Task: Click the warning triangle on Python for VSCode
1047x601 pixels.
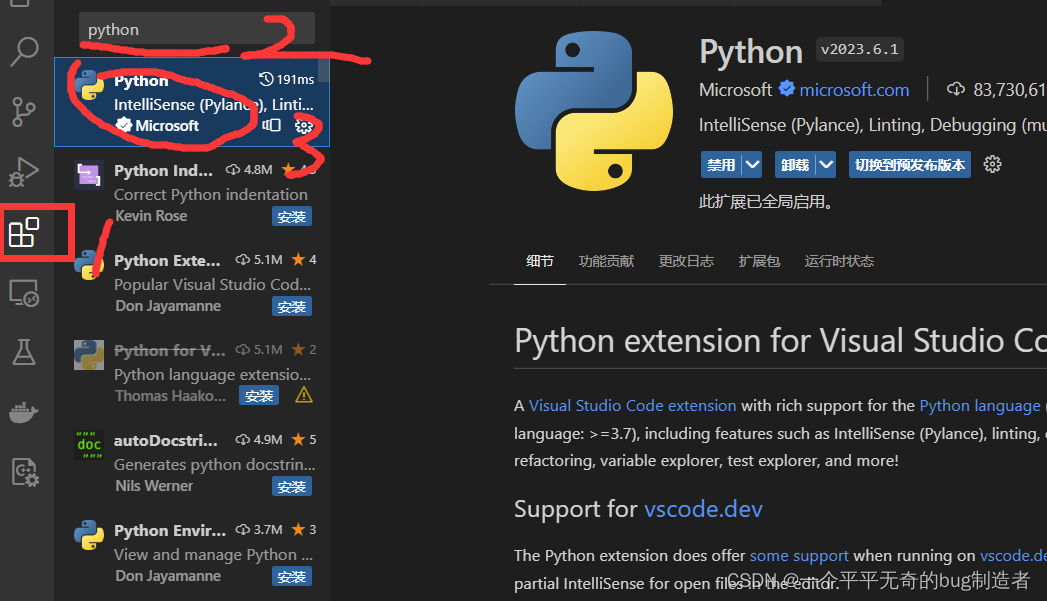Action: click(304, 395)
